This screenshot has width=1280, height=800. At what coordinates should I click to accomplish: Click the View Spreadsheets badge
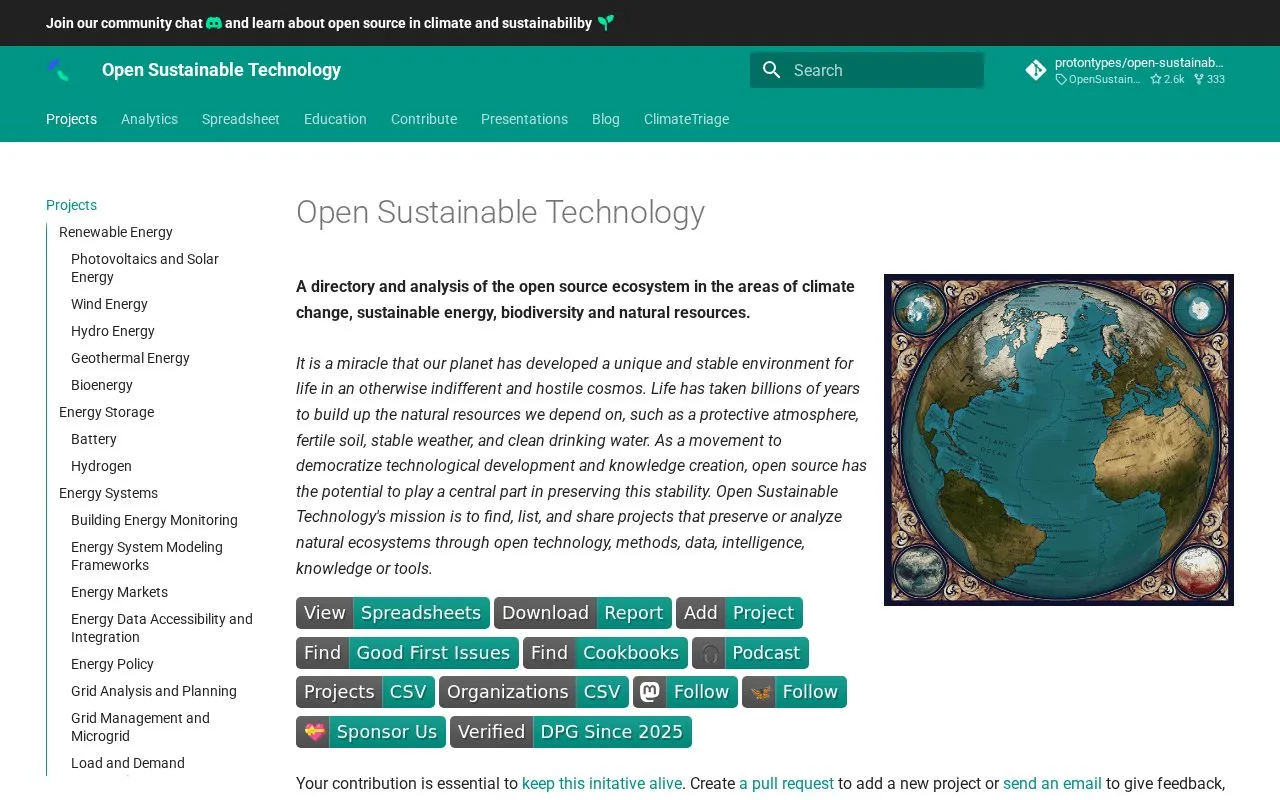click(x=393, y=613)
